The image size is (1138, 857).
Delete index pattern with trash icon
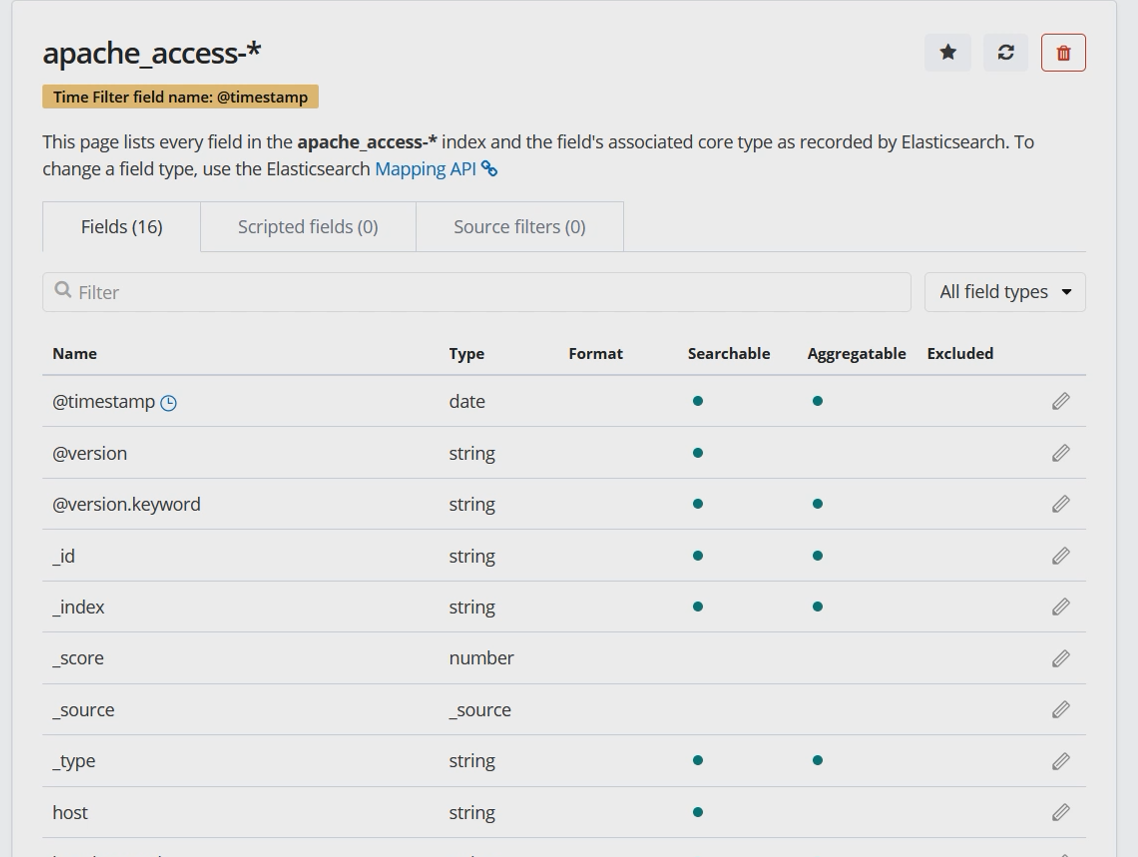pyautogui.click(x=1063, y=53)
